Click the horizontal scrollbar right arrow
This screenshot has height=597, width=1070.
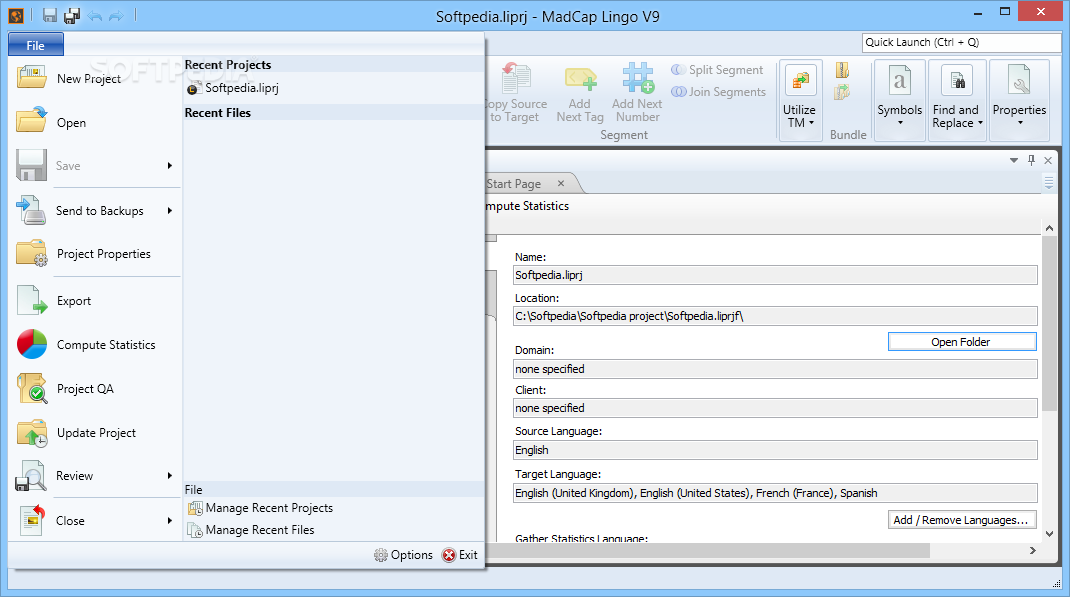(x=1032, y=551)
